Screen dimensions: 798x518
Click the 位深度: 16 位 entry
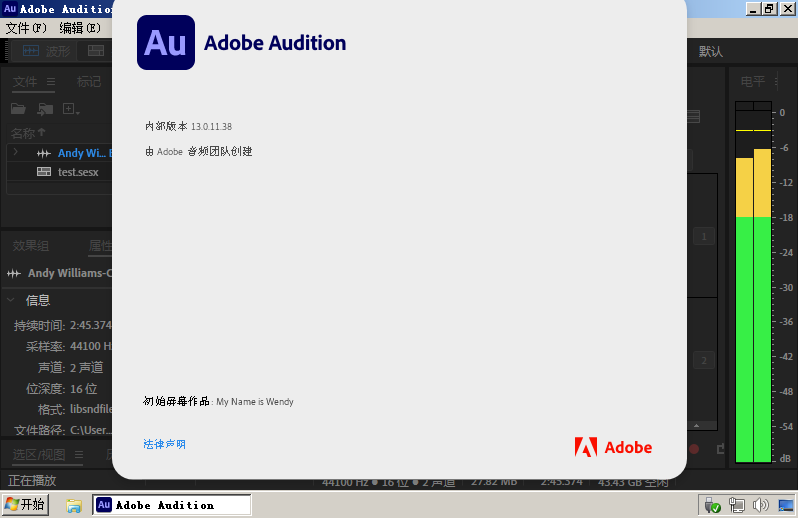point(62,389)
